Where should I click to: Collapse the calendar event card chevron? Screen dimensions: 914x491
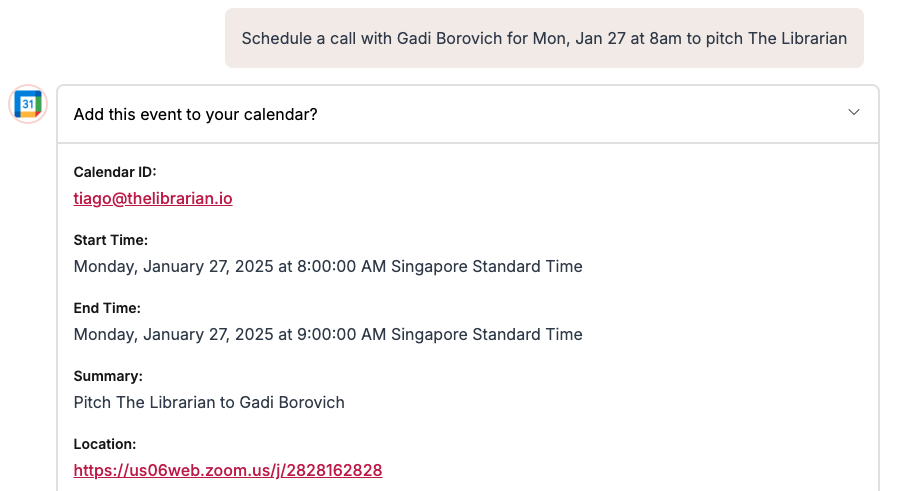click(853, 113)
